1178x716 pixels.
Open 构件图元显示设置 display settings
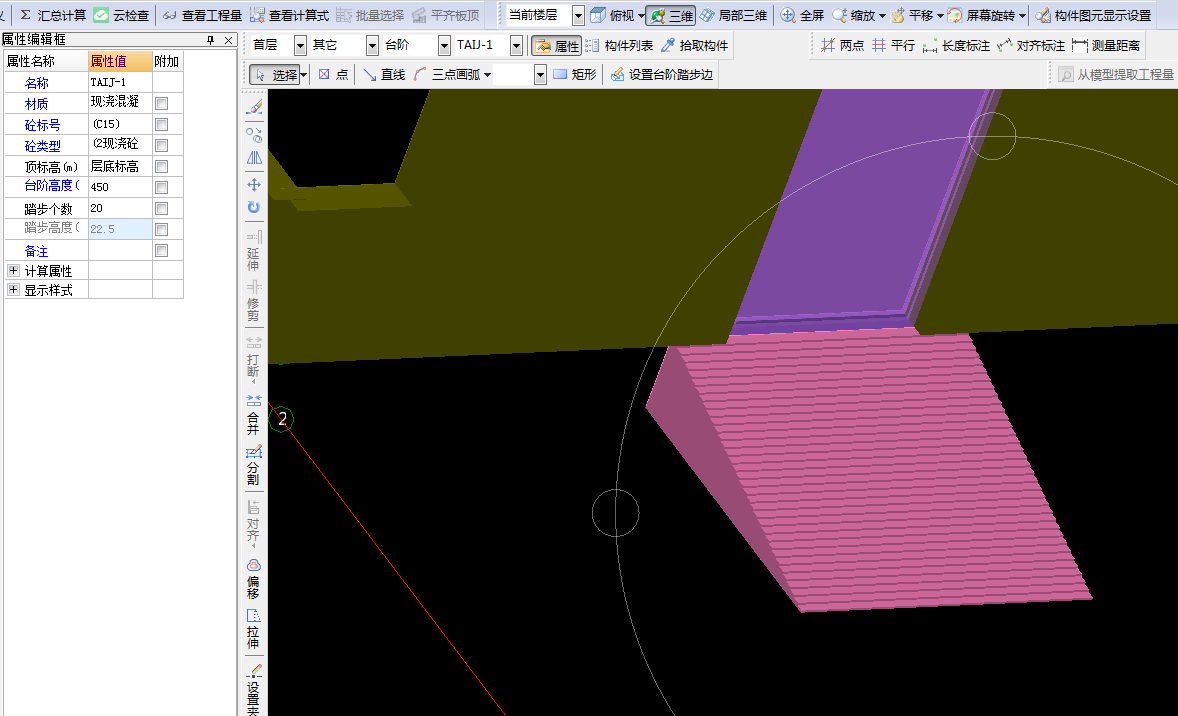click(1093, 15)
